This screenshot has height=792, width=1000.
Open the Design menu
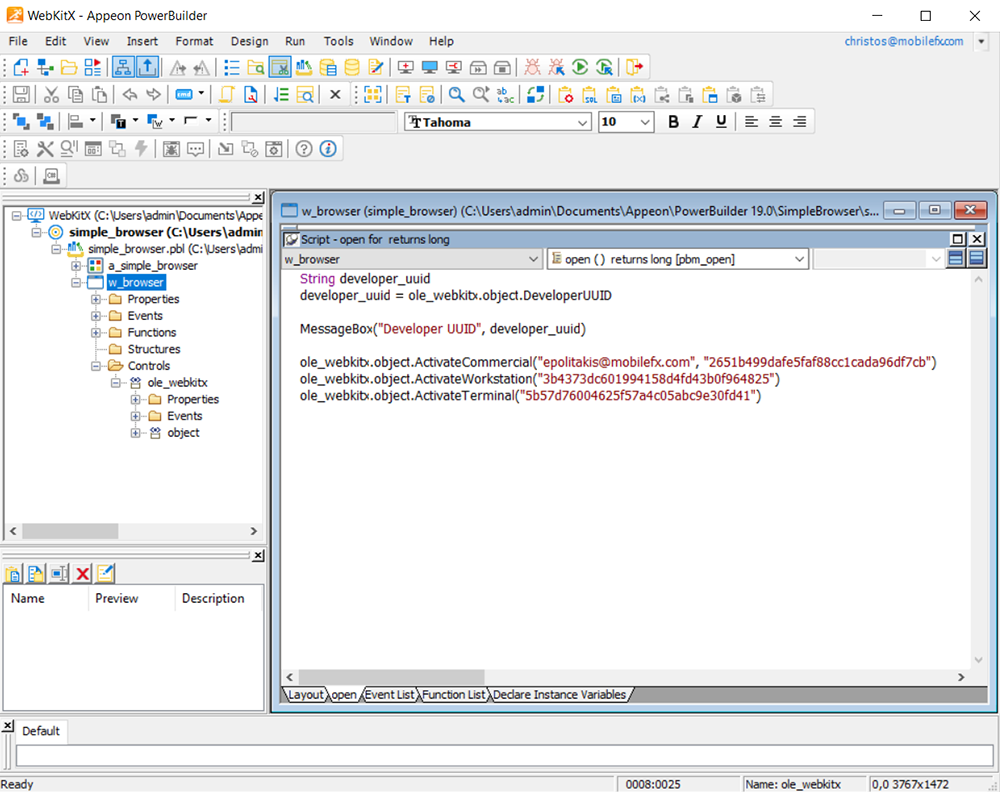click(249, 41)
